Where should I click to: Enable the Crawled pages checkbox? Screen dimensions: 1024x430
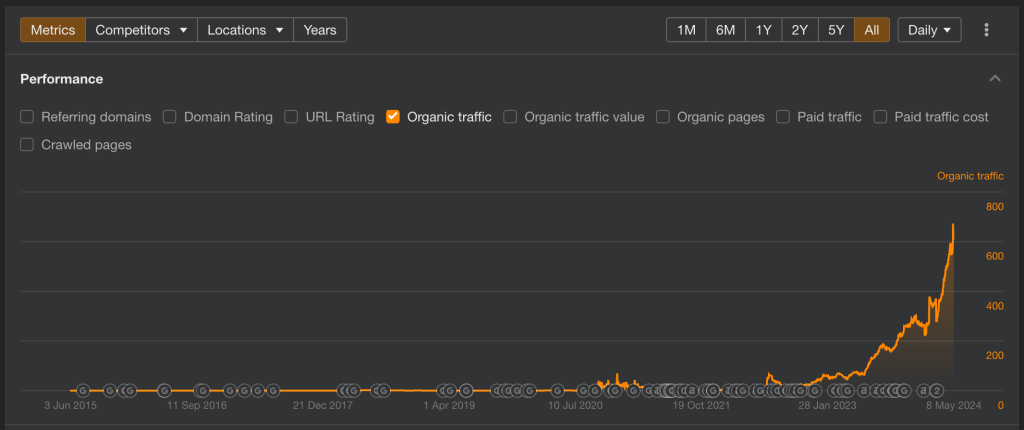[28, 145]
